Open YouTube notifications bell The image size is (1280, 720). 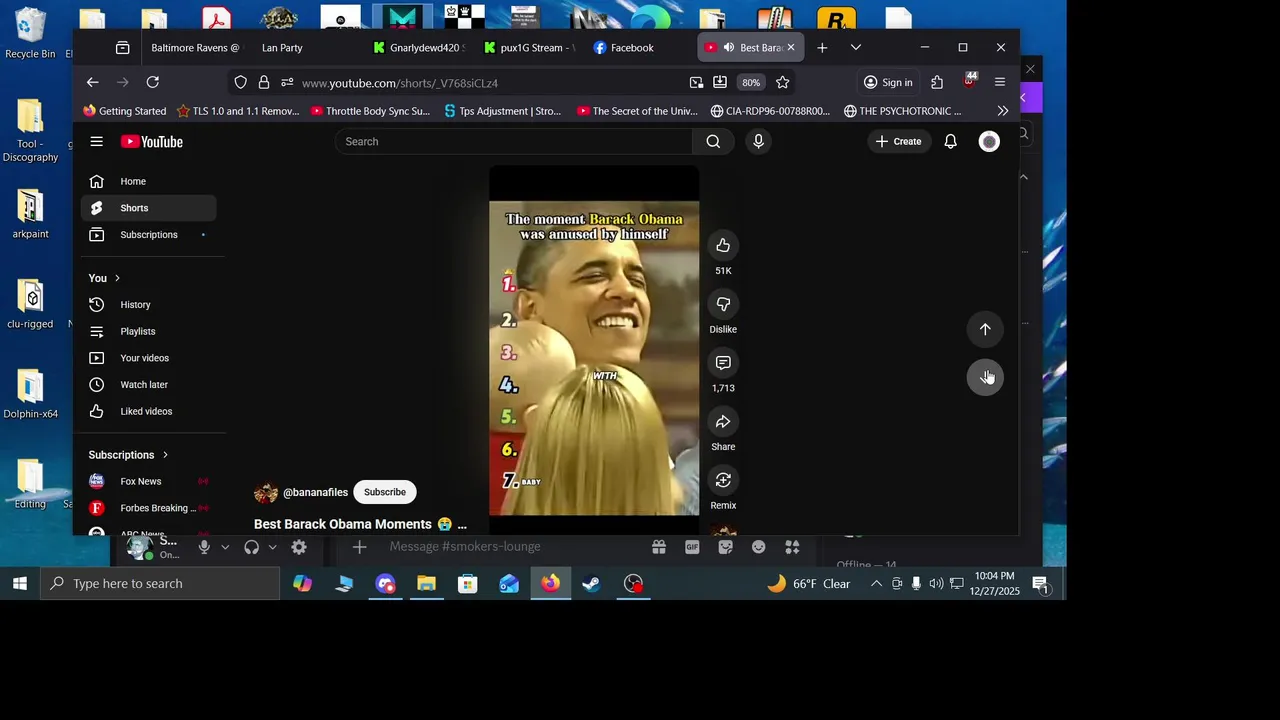(x=950, y=141)
